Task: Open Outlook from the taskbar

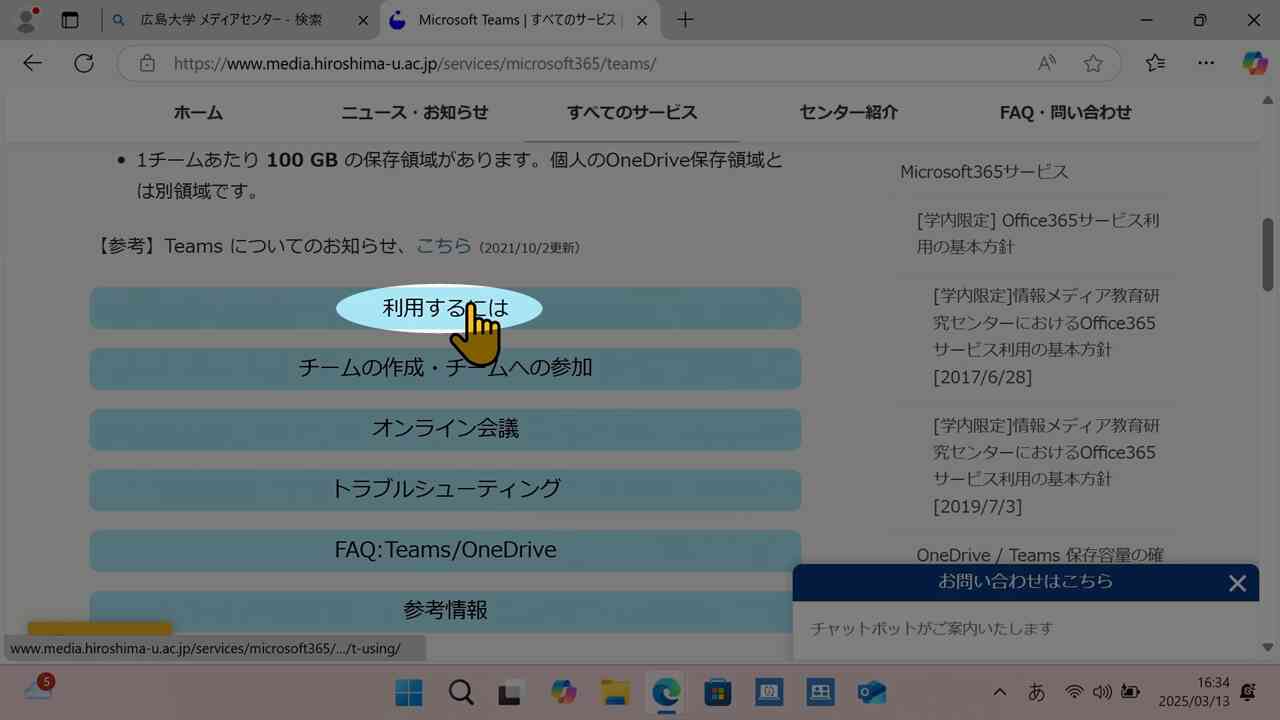Action: point(870,691)
